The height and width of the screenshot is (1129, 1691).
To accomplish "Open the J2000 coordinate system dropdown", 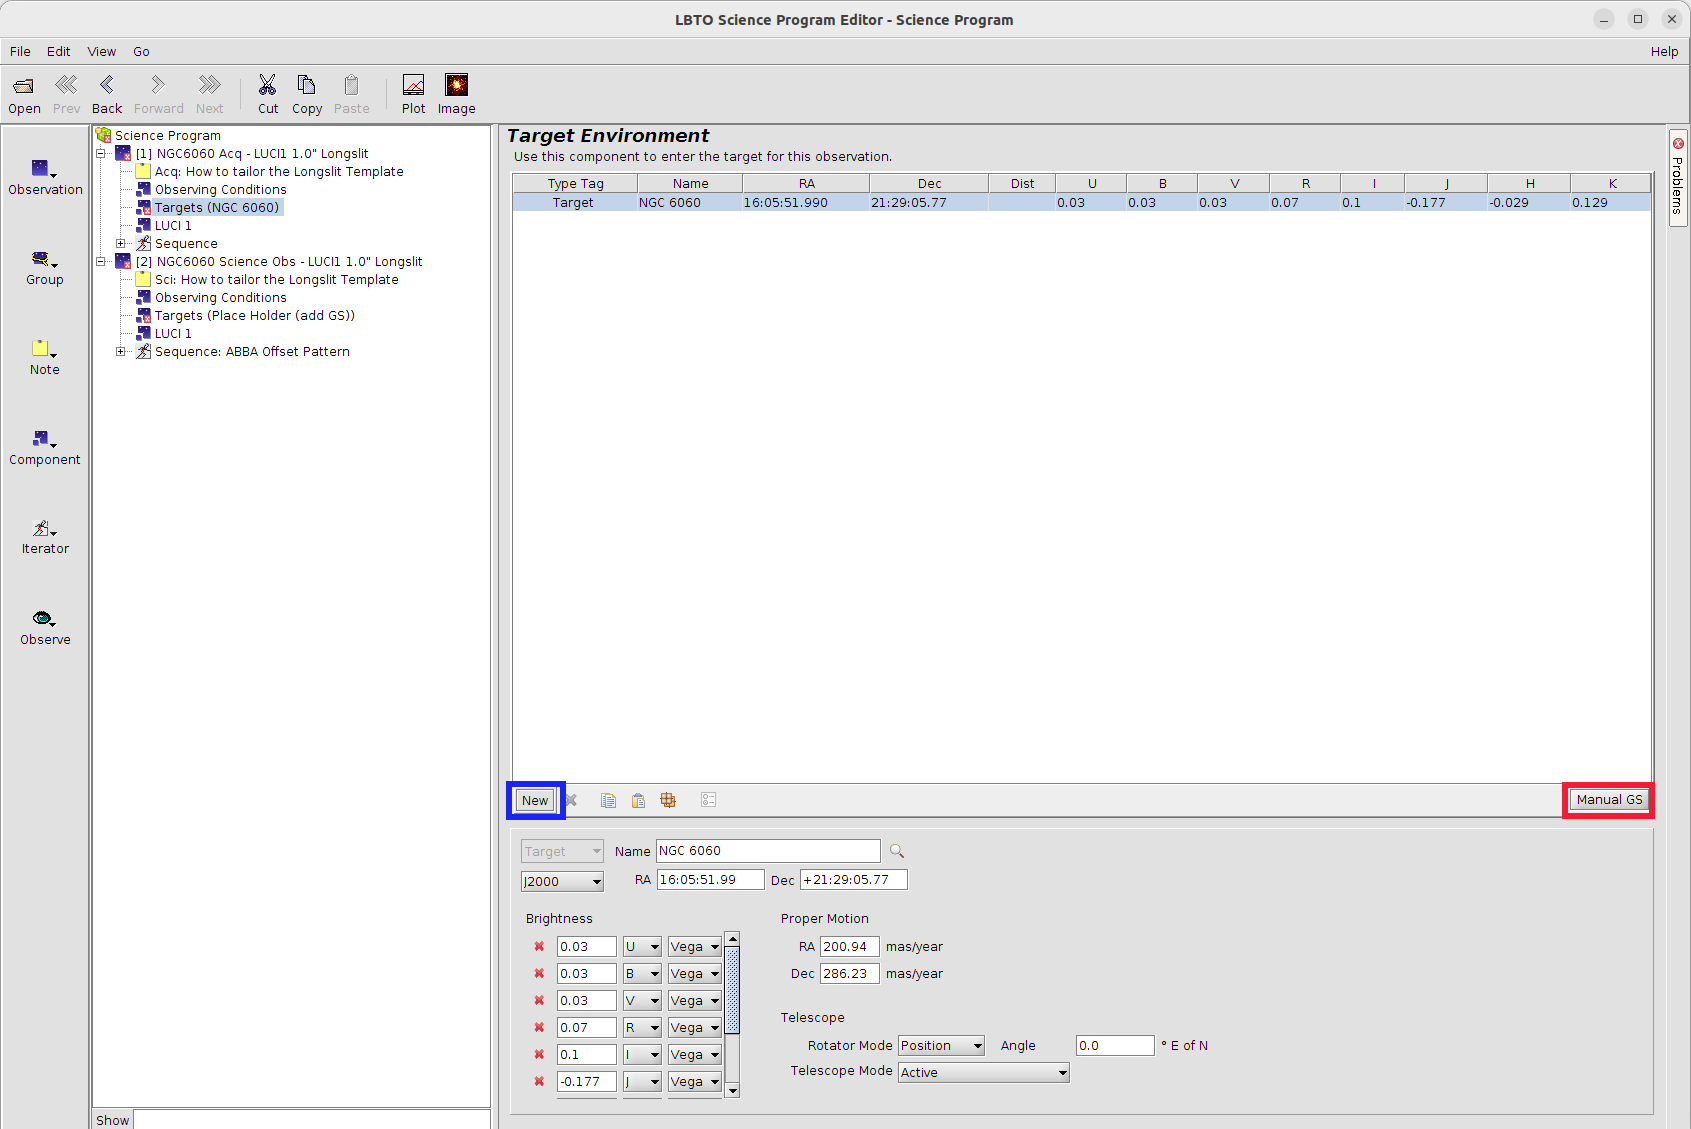I will (x=562, y=881).
